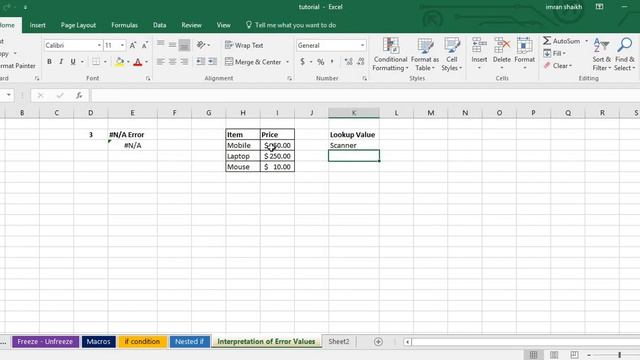Apply borders icon
The width and height of the screenshot is (640, 360).
pyautogui.click(x=96, y=62)
